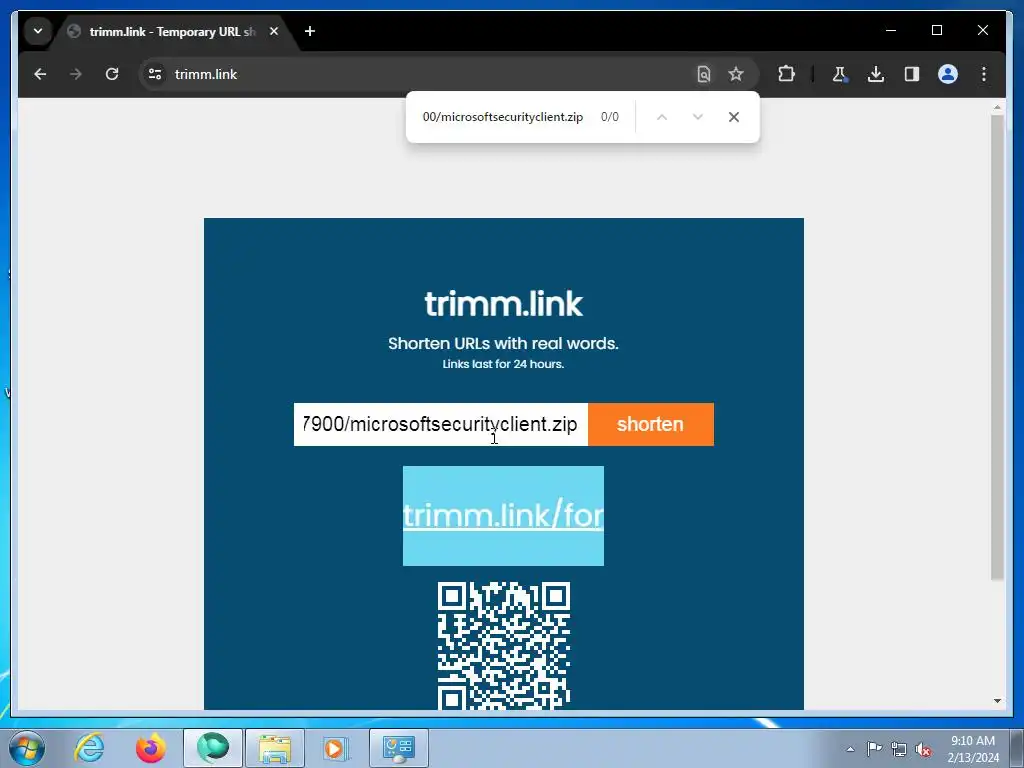Open Windows Media Player from taskbar
The width and height of the screenshot is (1024, 768).
coord(336,748)
